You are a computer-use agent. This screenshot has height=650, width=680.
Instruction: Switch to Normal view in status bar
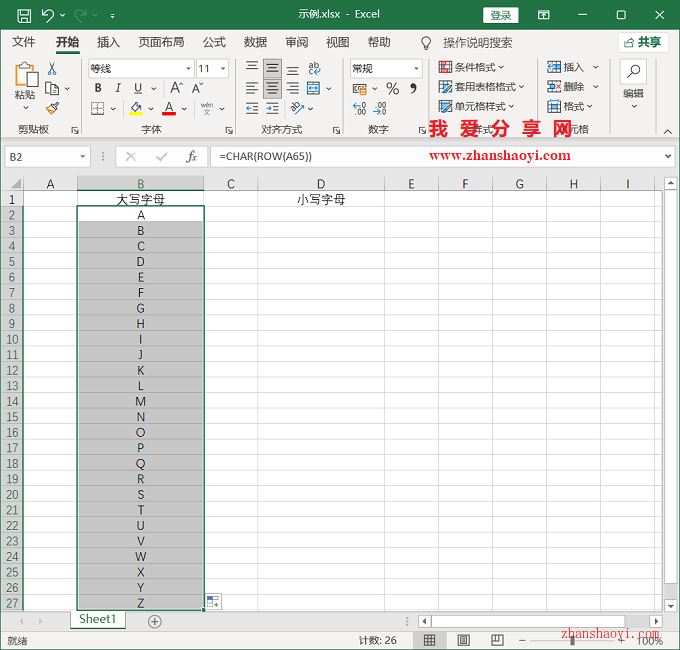[429, 640]
